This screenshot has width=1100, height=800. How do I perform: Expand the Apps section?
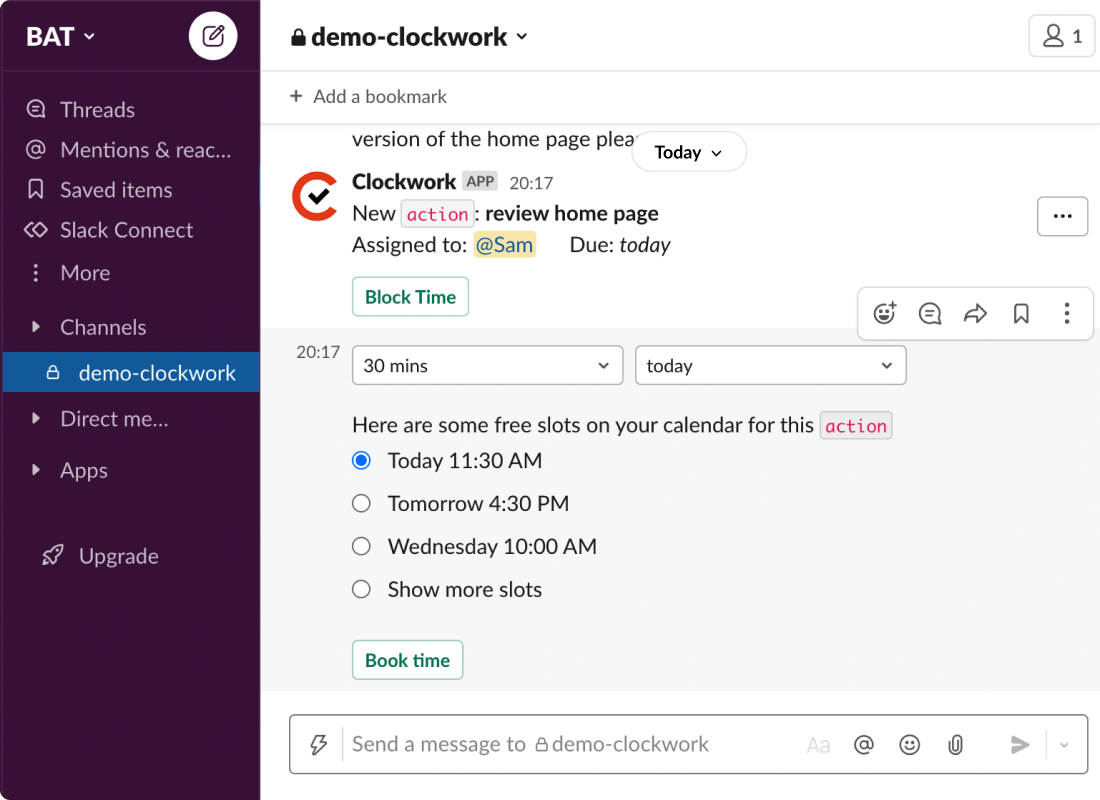pyautogui.click(x=35, y=469)
